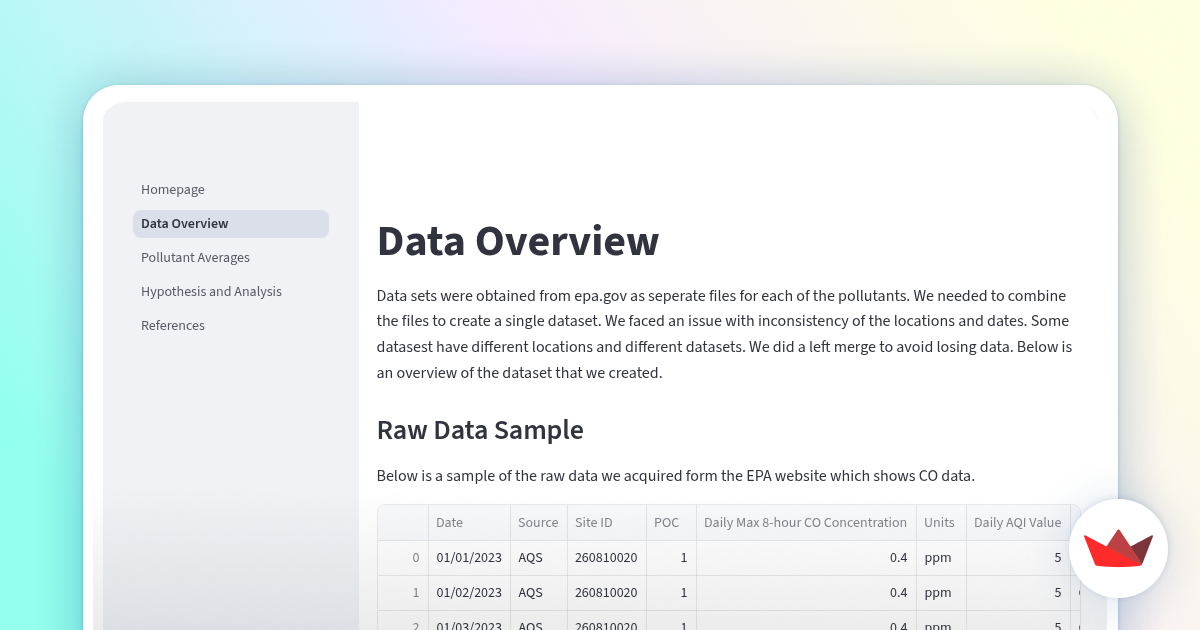
Task: Select the 01/01/2023 date cell
Action: pyautogui.click(x=469, y=558)
